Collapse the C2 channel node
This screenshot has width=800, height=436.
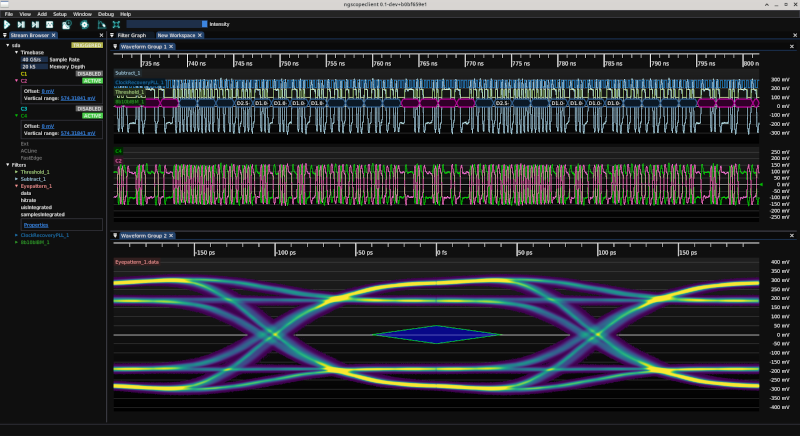(16, 81)
